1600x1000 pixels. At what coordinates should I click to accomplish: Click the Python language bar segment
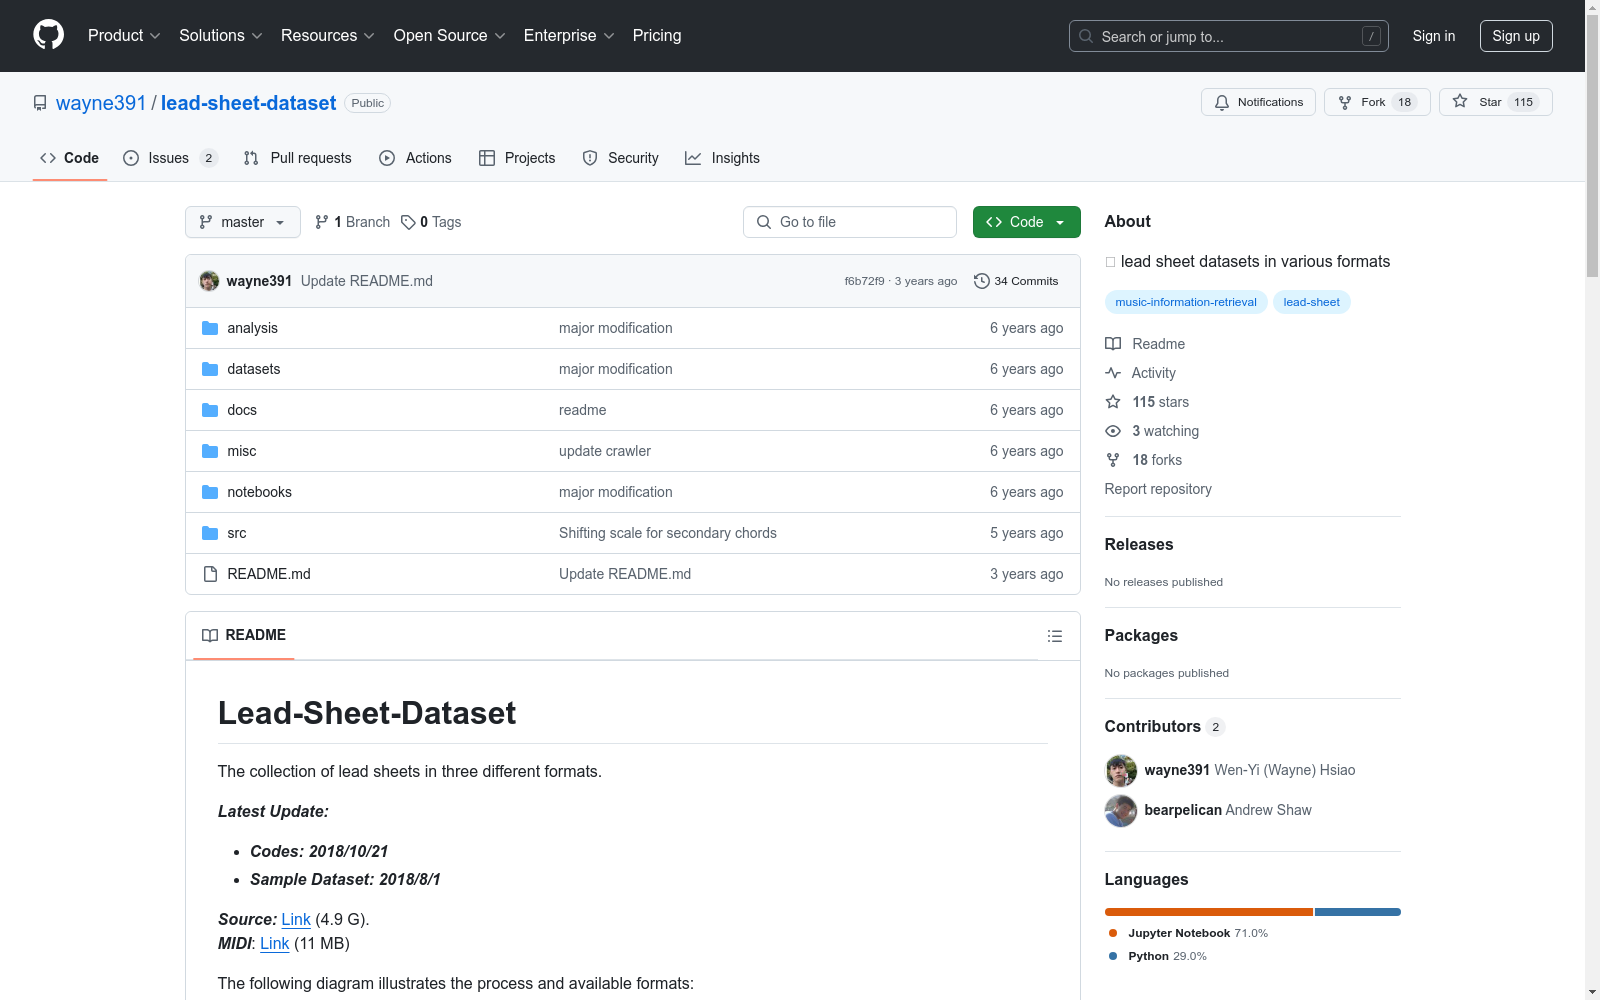[x=1358, y=912]
